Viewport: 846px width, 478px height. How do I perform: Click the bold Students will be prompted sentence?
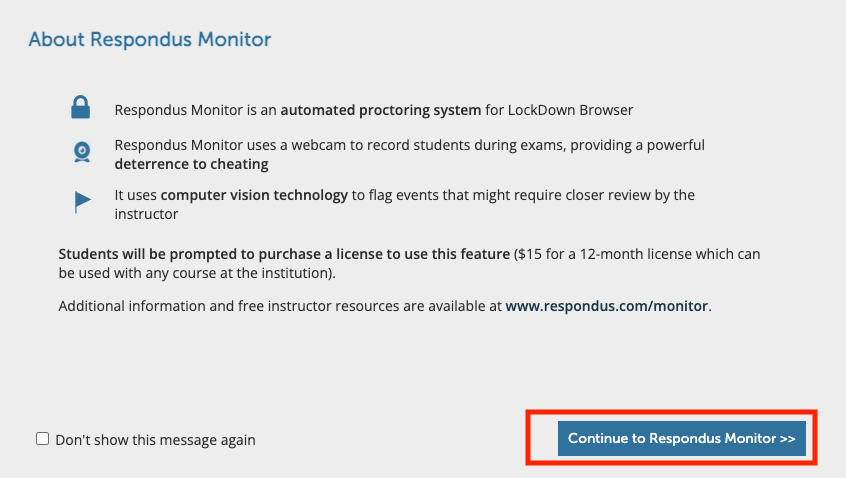click(x=284, y=254)
